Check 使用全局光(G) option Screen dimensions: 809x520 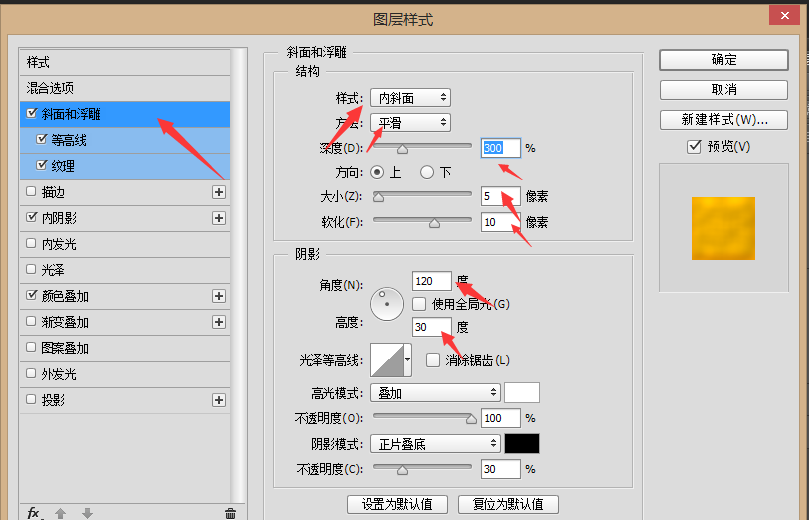tap(419, 304)
